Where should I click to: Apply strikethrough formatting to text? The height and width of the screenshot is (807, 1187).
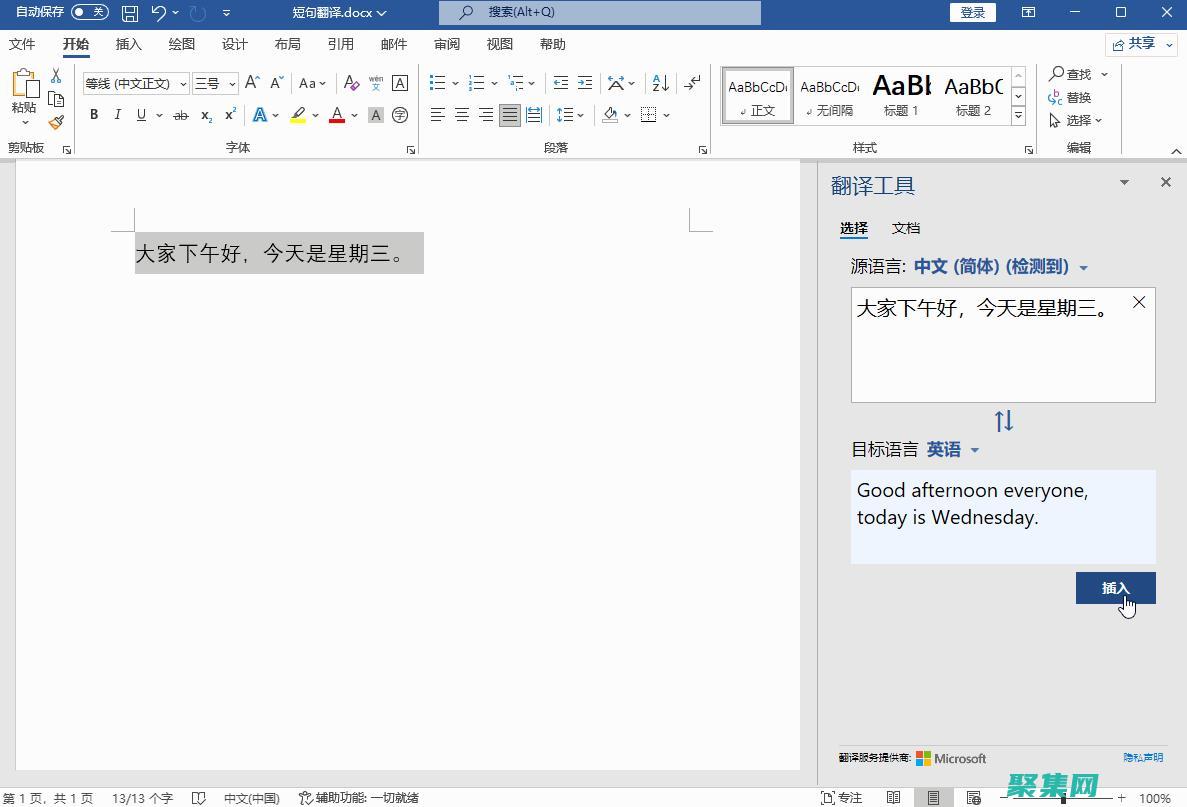(x=180, y=116)
